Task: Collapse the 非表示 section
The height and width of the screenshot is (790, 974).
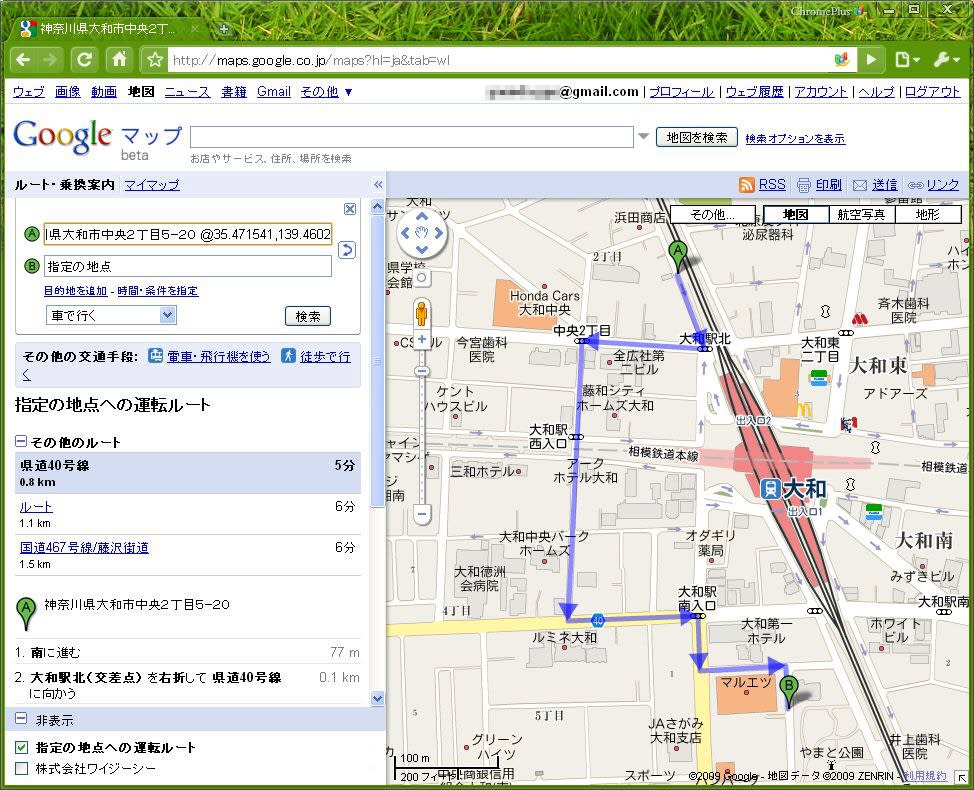Action: [x=21, y=719]
